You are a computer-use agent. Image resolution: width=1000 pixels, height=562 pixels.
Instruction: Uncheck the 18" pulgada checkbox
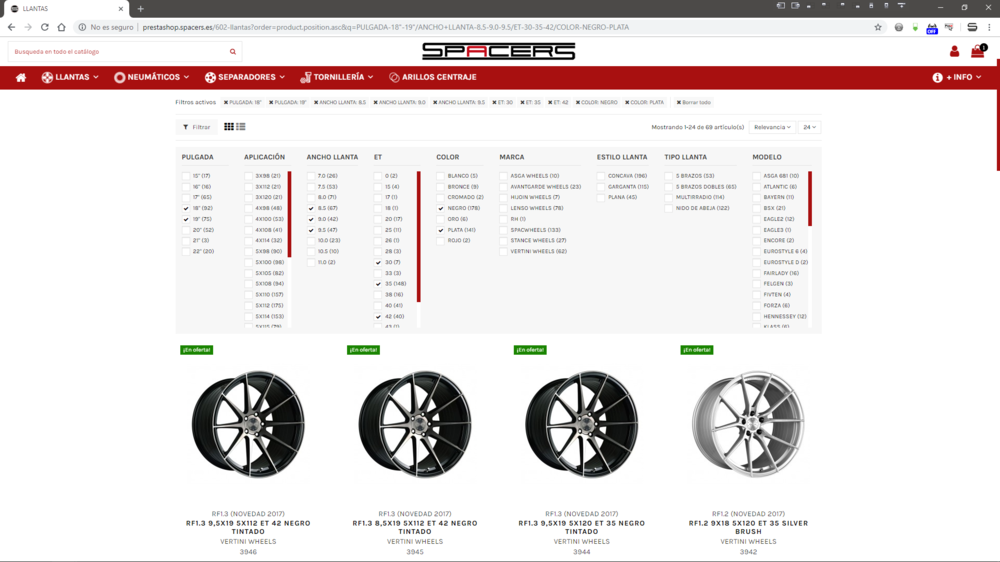click(186, 208)
